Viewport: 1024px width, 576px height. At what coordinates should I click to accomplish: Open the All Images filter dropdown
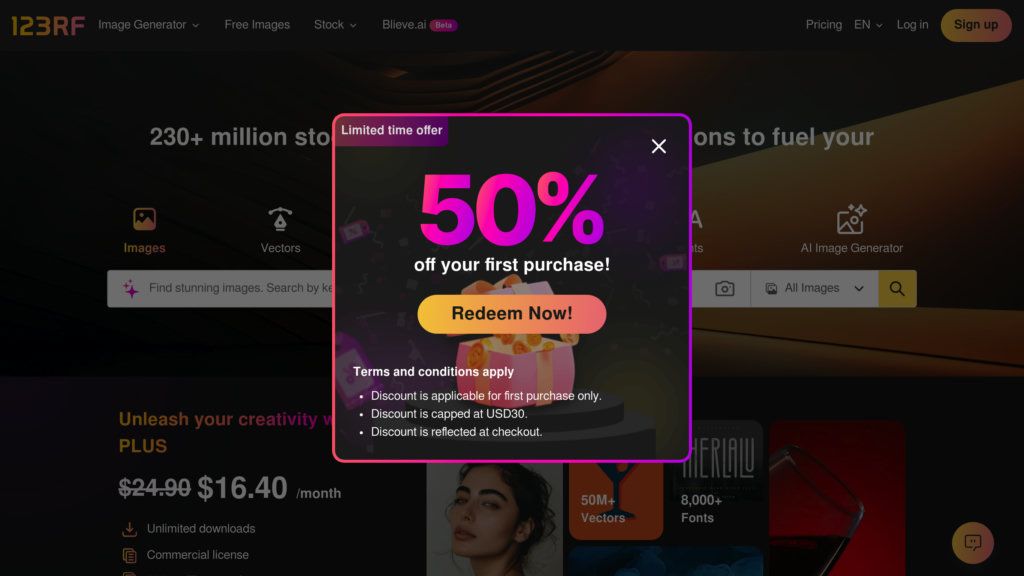814,289
